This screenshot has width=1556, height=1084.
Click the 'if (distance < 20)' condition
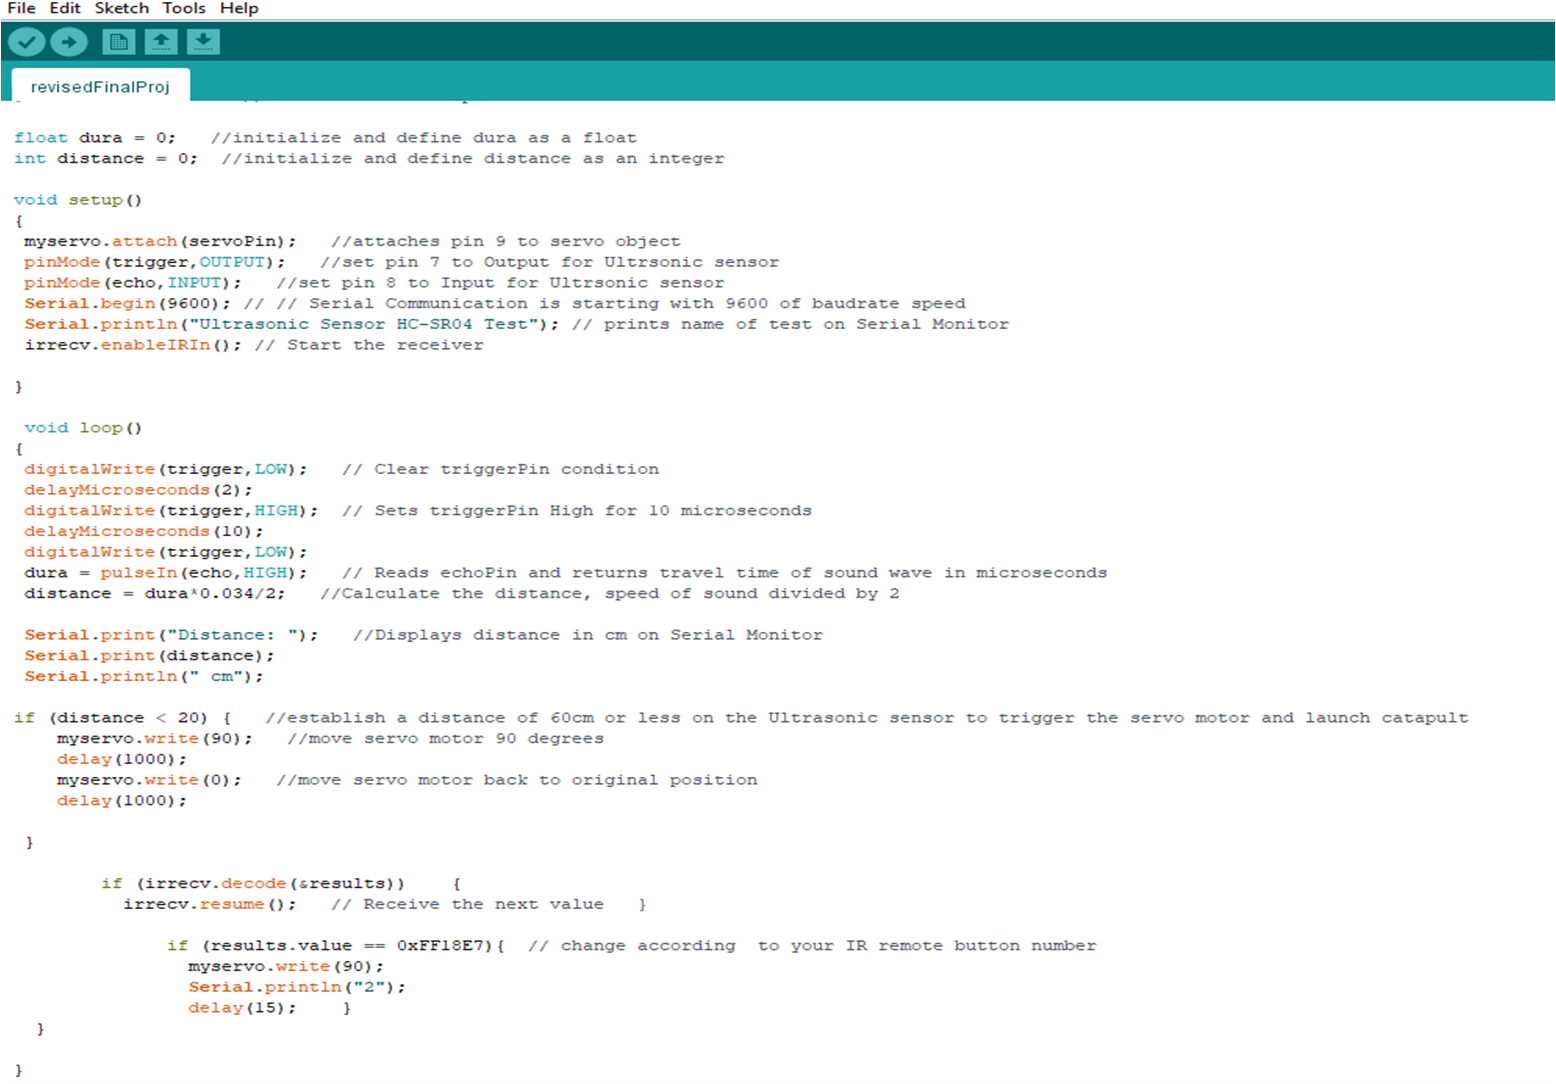click(x=111, y=718)
